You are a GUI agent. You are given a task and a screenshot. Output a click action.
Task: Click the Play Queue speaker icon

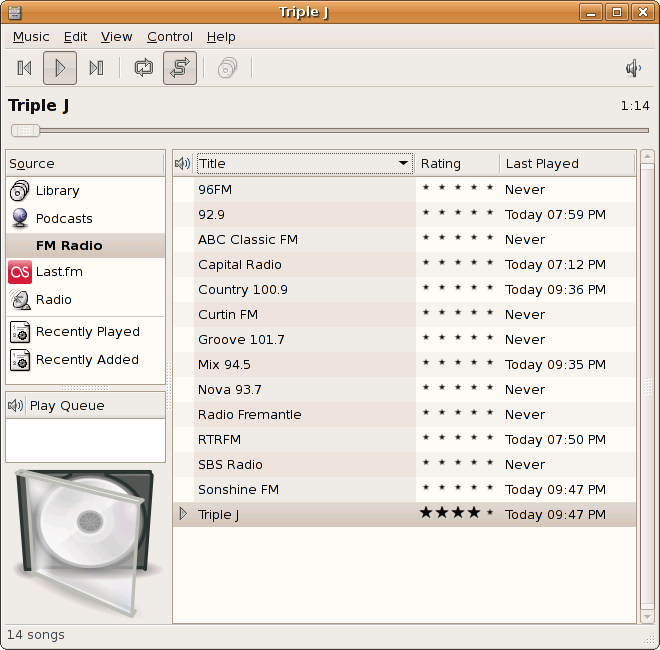pyautogui.click(x=16, y=405)
